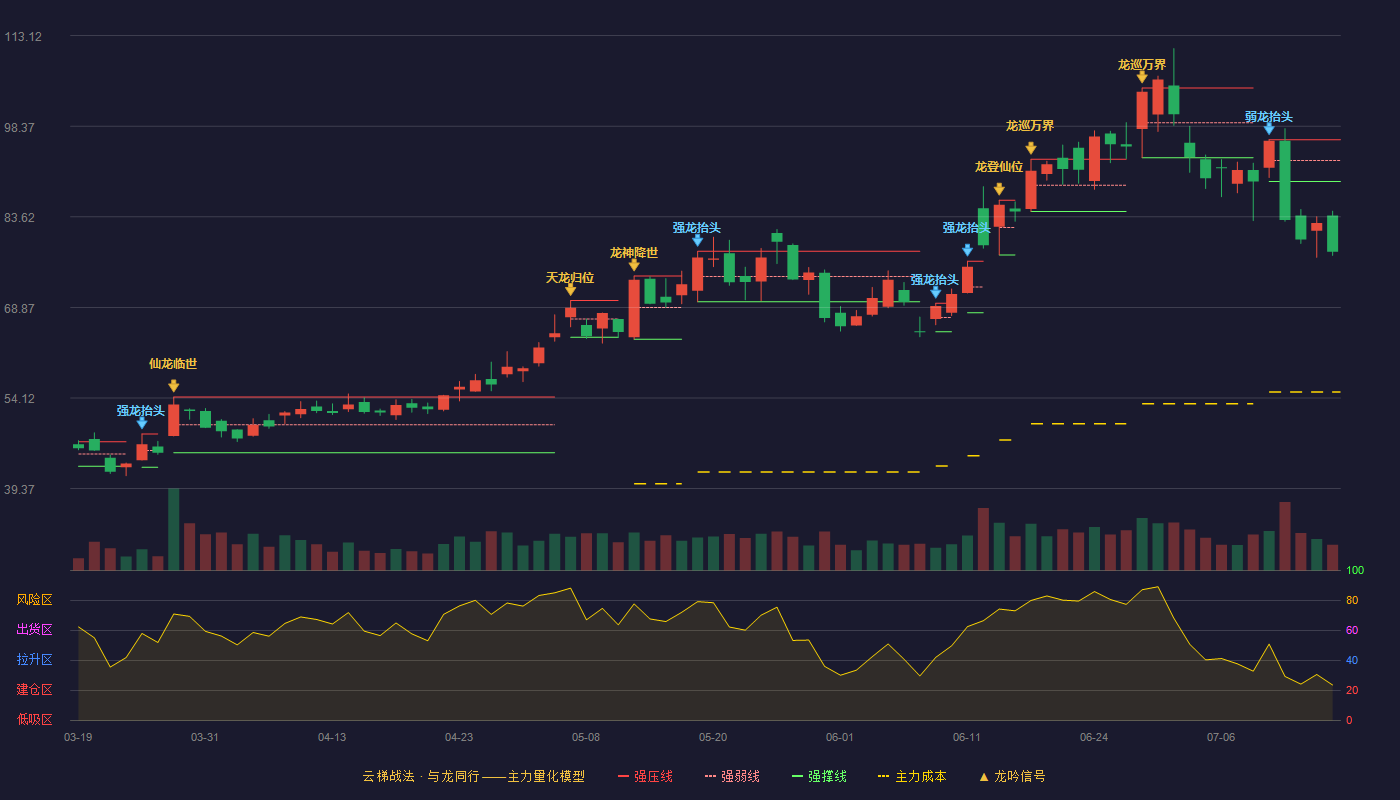Click the 弱龙抬头 signal label
Screen dimensions: 1400x800
(1269, 117)
